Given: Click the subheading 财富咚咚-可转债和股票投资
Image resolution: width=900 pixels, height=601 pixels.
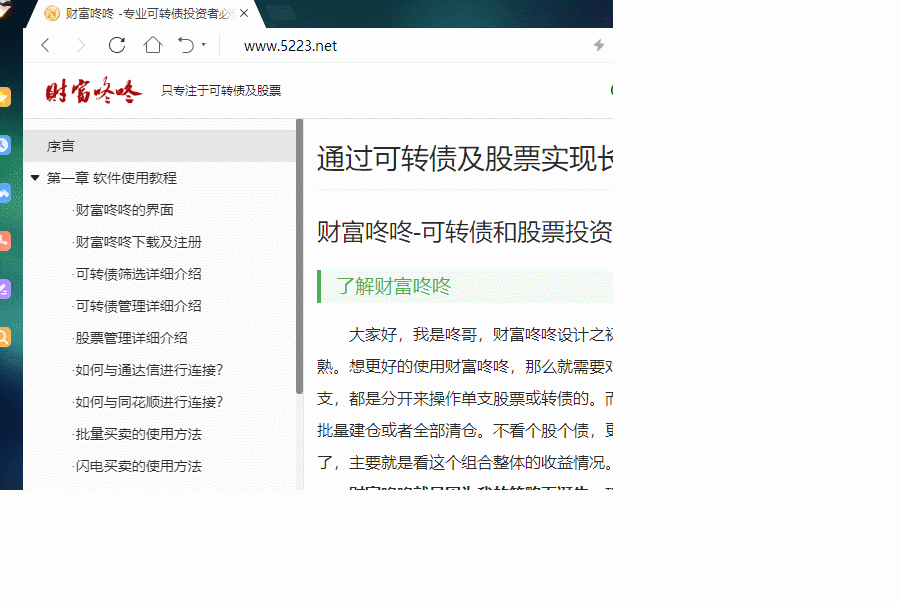Looking at the screenshot, I should pos(465,232).
